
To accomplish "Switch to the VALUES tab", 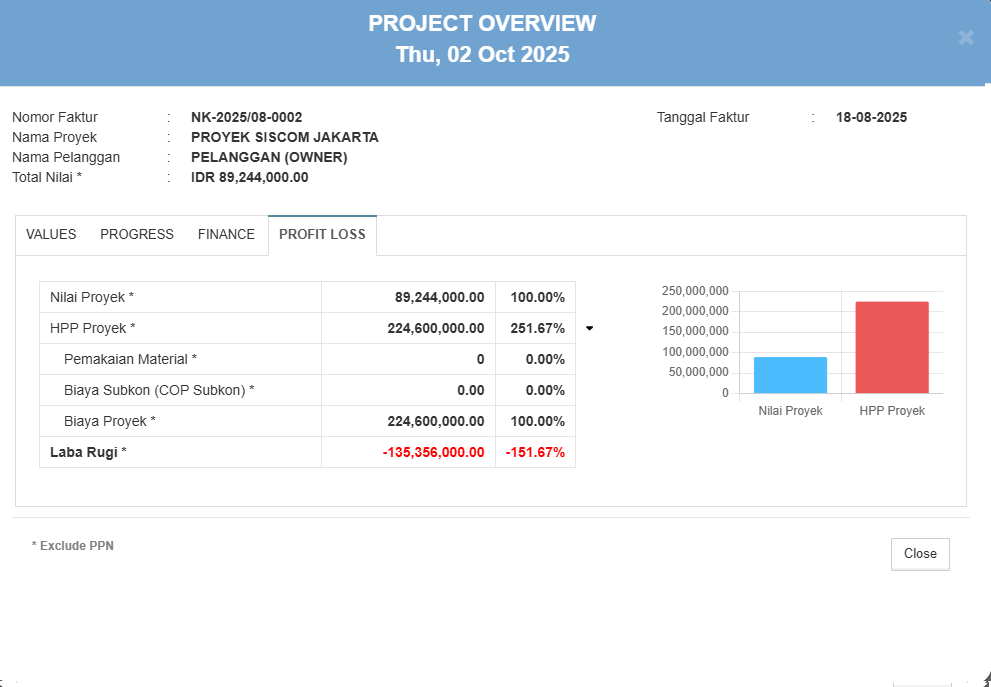I will 51,235.
